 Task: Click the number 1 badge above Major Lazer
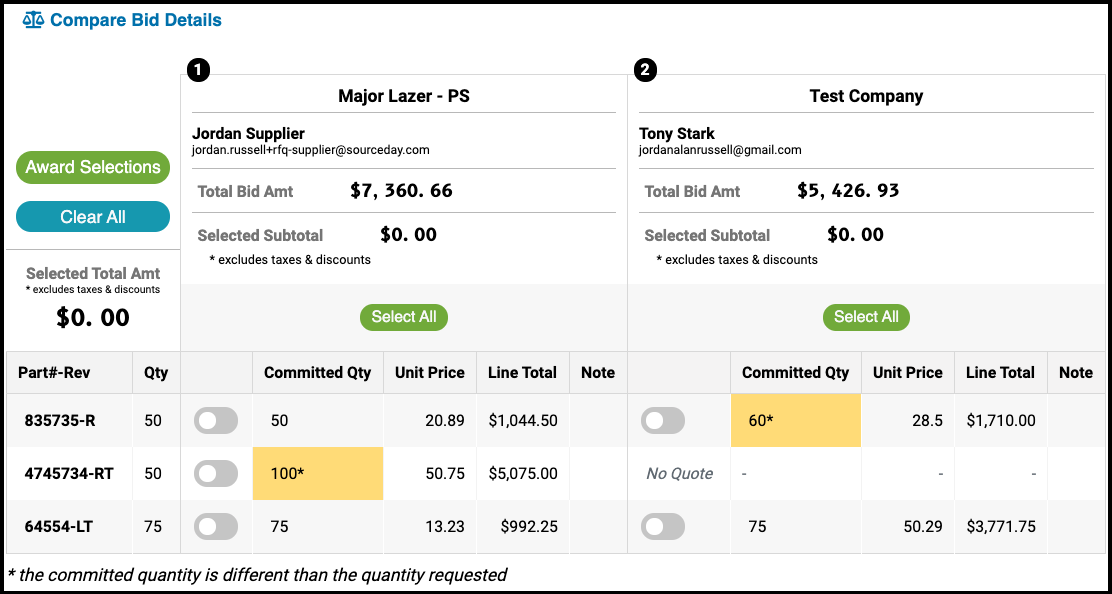198,69
